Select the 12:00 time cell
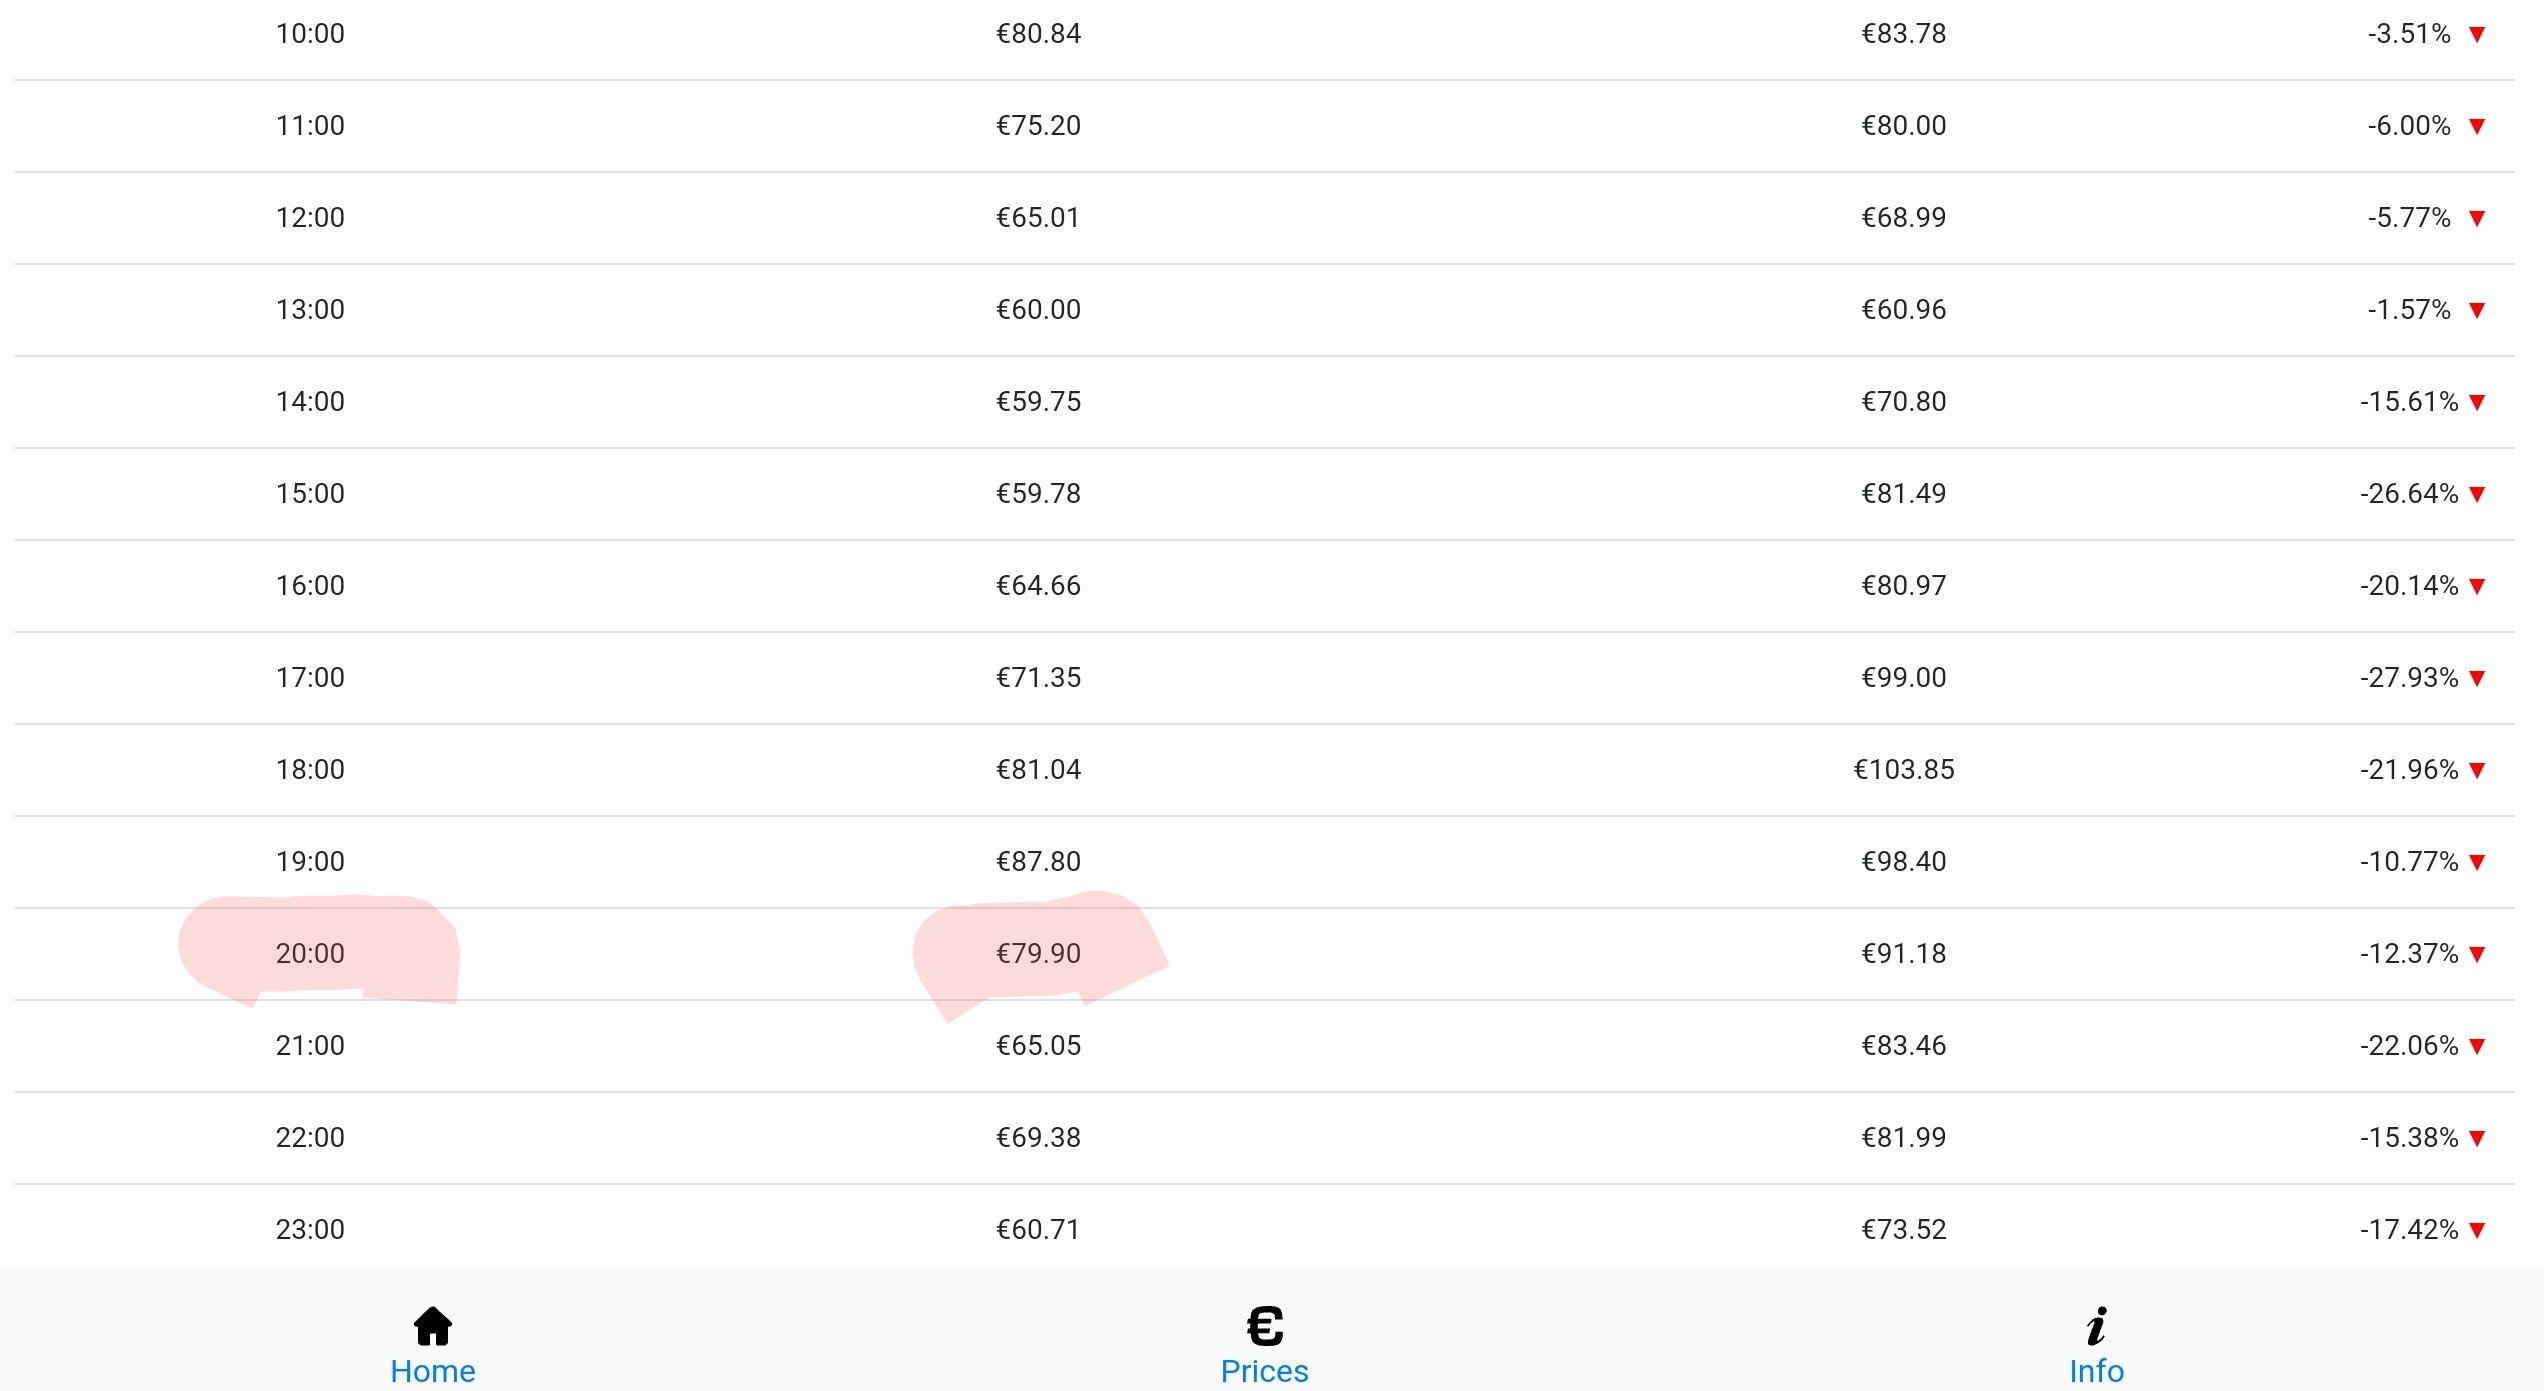 click(310, 217)
